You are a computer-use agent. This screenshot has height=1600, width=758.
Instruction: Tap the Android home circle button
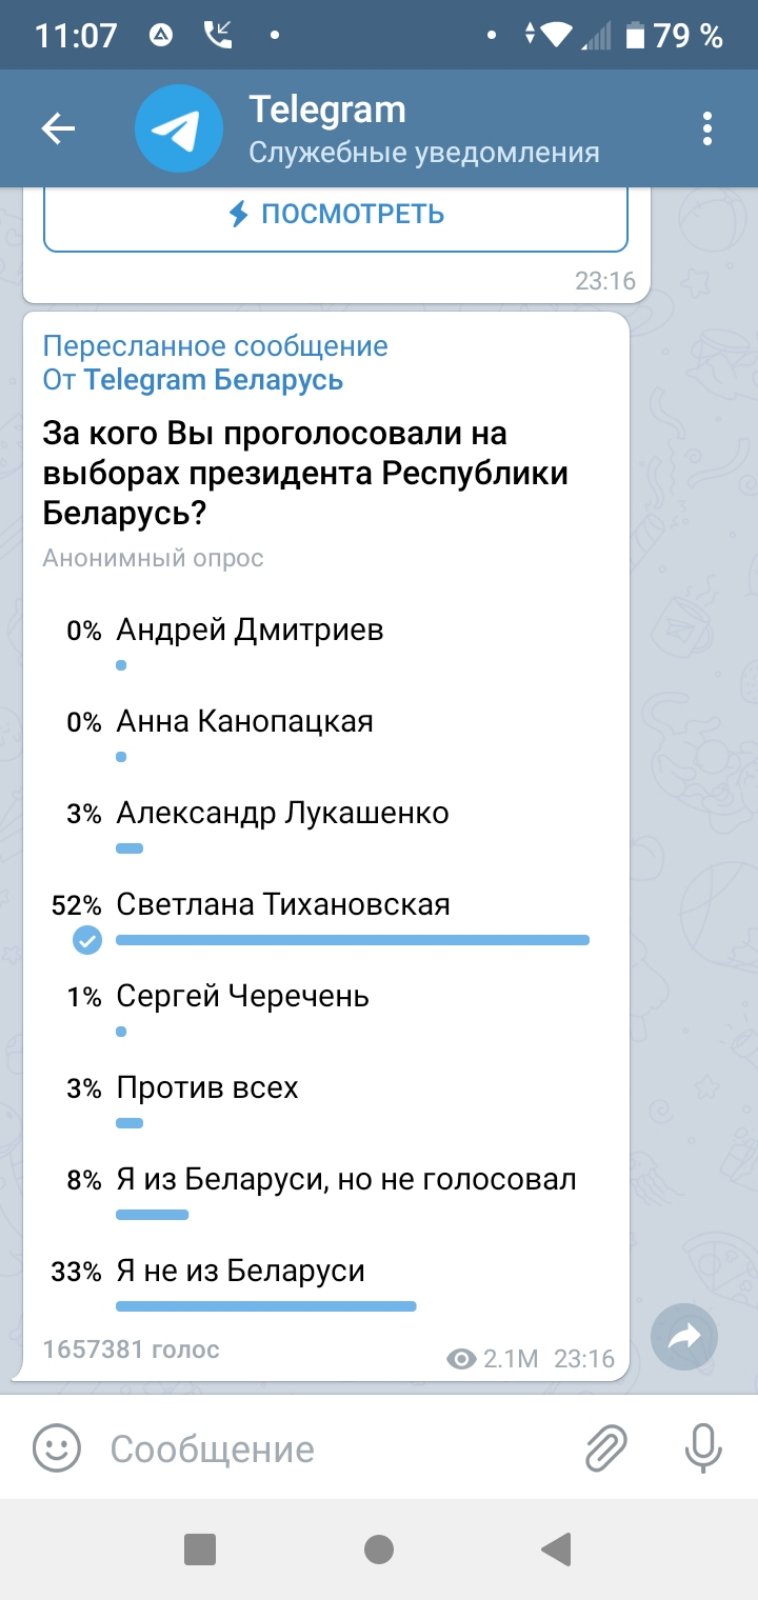point(379,1549)
